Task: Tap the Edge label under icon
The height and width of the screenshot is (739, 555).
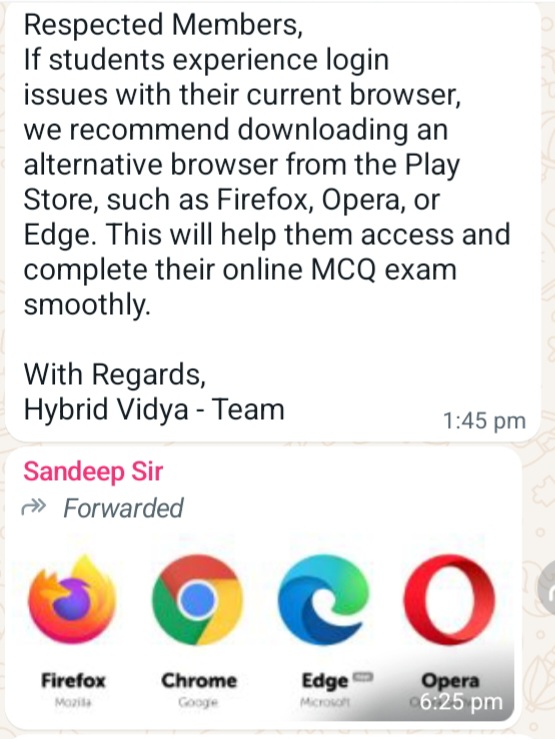Action: [x=325, y=681]
